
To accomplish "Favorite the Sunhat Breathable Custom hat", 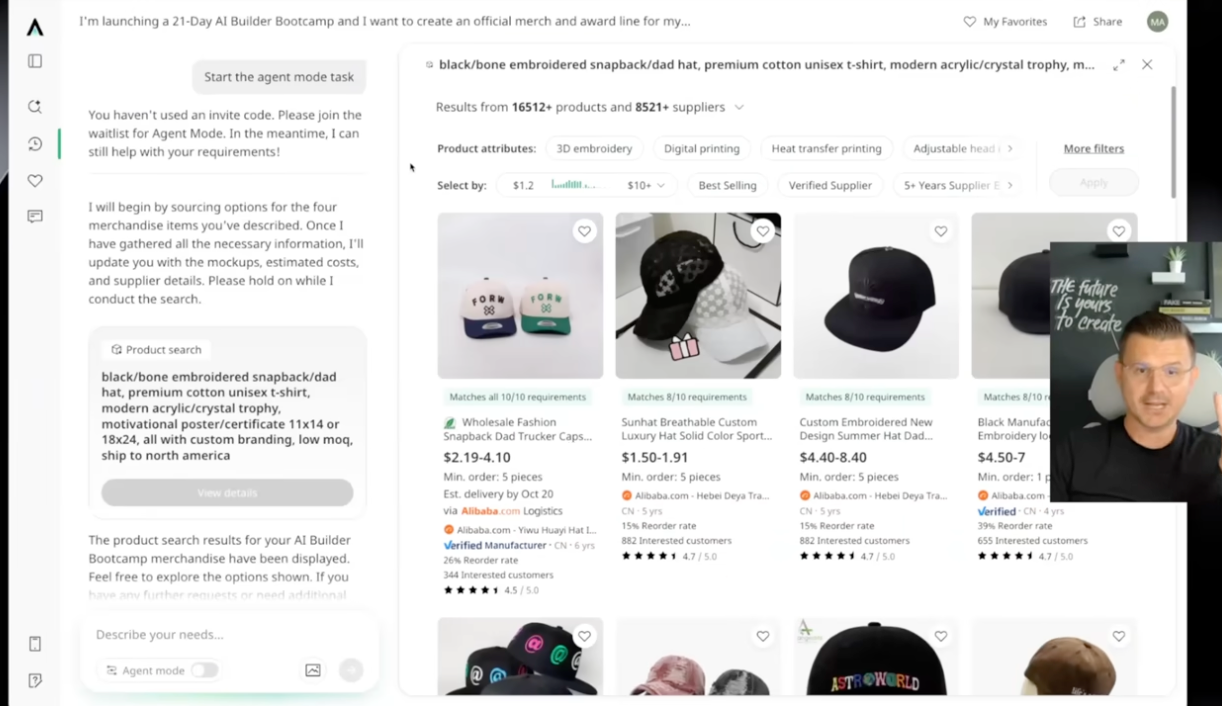I will coord(762,231).
